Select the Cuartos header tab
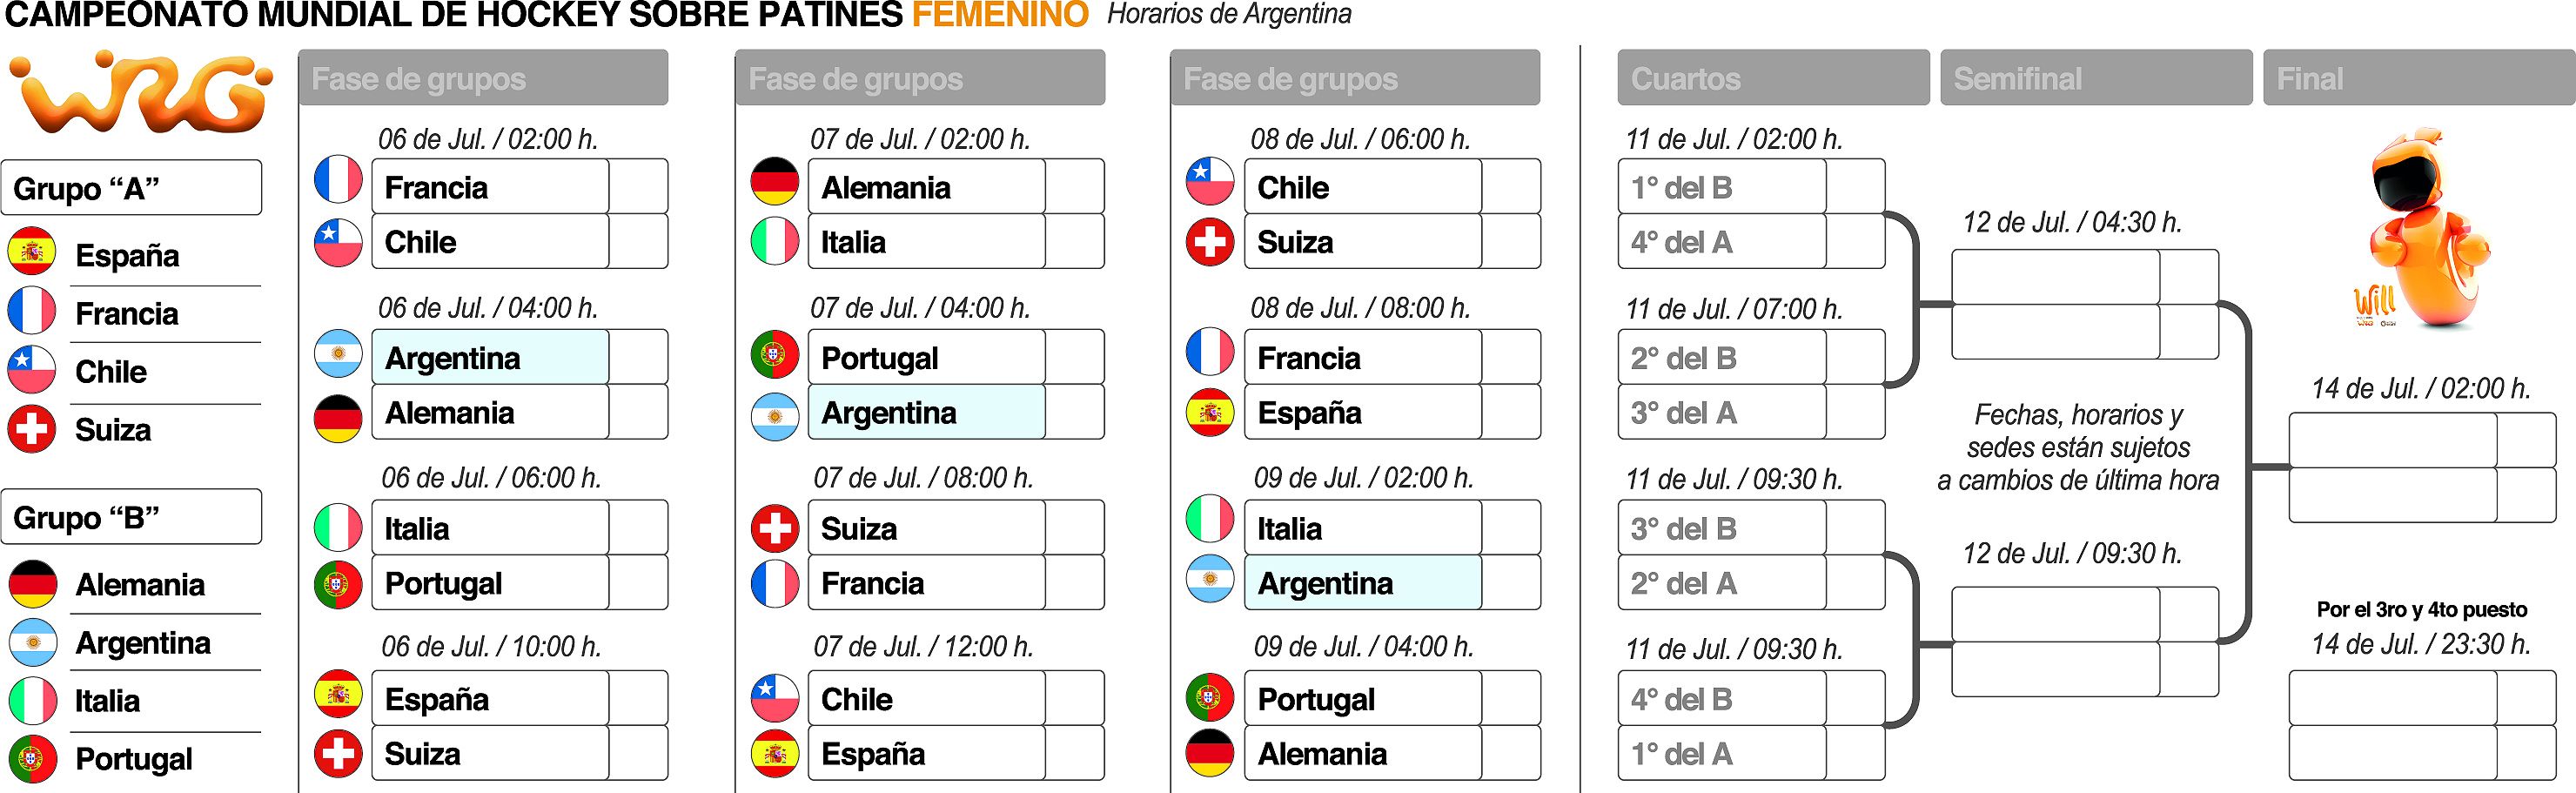 (x=1772, y=78)
